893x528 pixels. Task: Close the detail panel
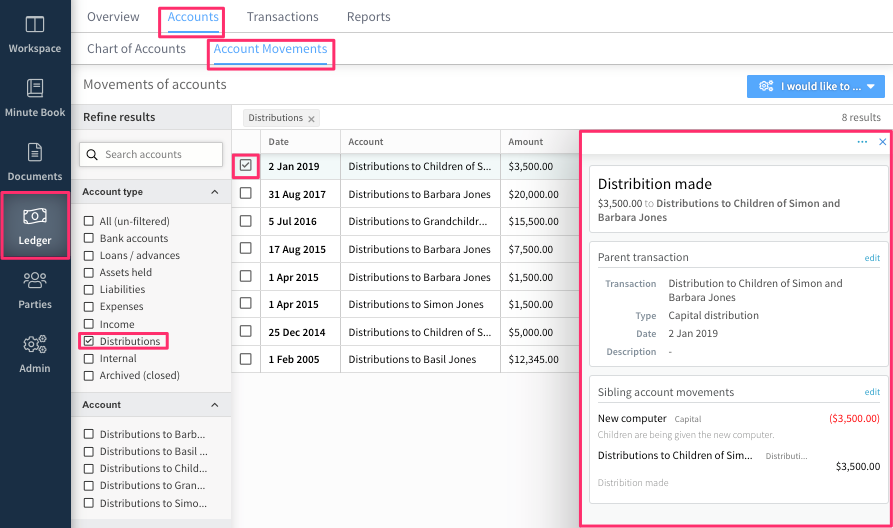[882, 142]
